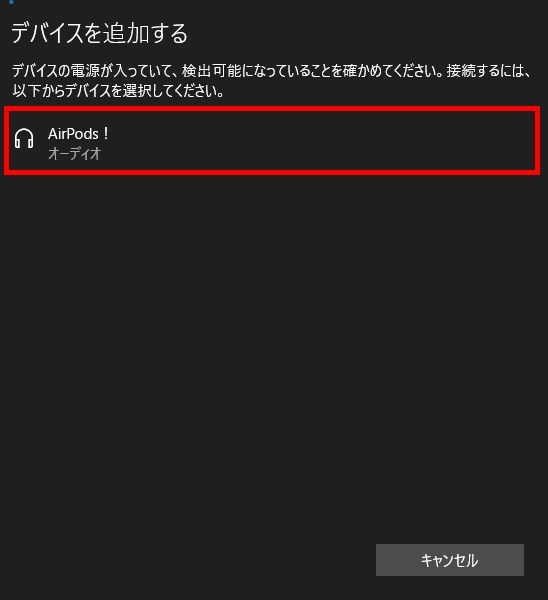The height and width of the screenshot is (600, 548).
Task: Click the audio headset icon in device list
Action: coord(24,139)
